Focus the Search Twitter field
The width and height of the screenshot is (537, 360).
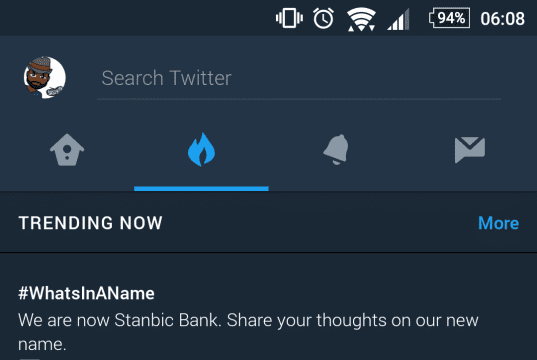click(x=299, y=78)
